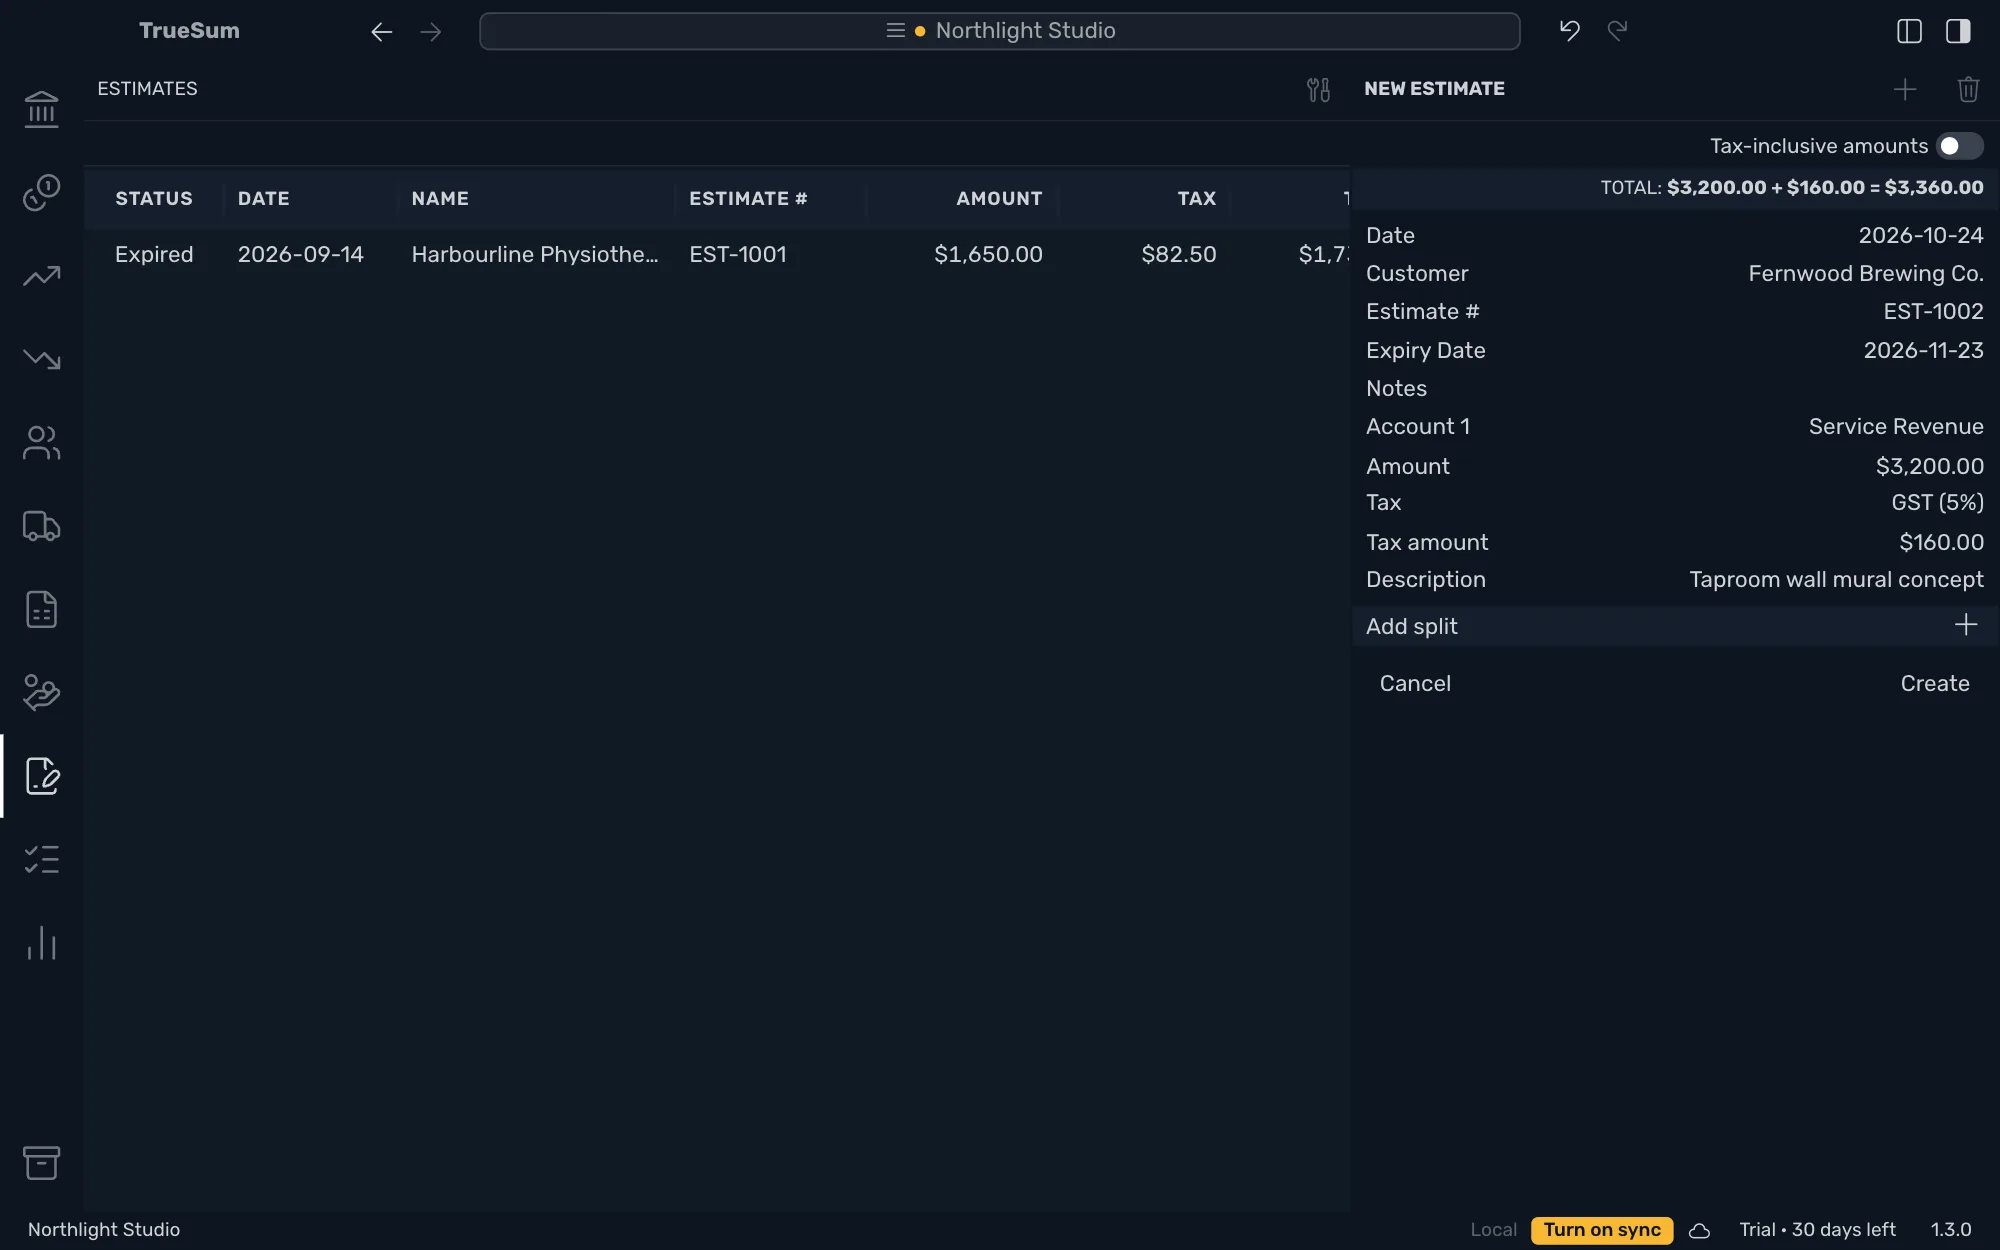Edit the Amount field $3,200.00
Image resolution: width=2000 pixels, height=1250 pixels.
(x=1675, y=467)
